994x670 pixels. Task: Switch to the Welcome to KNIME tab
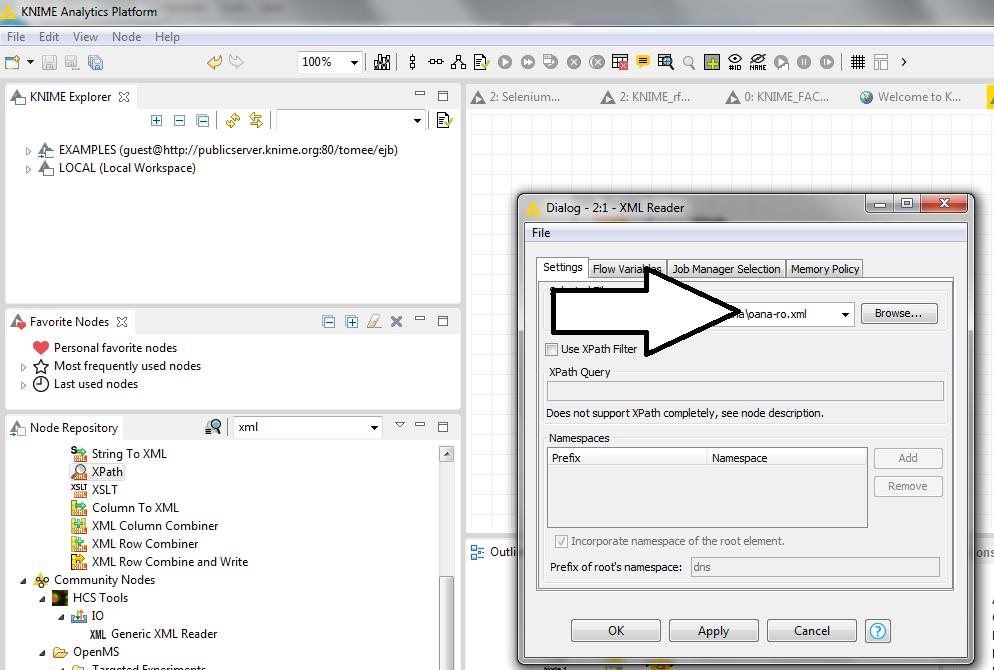click(910, 97)
